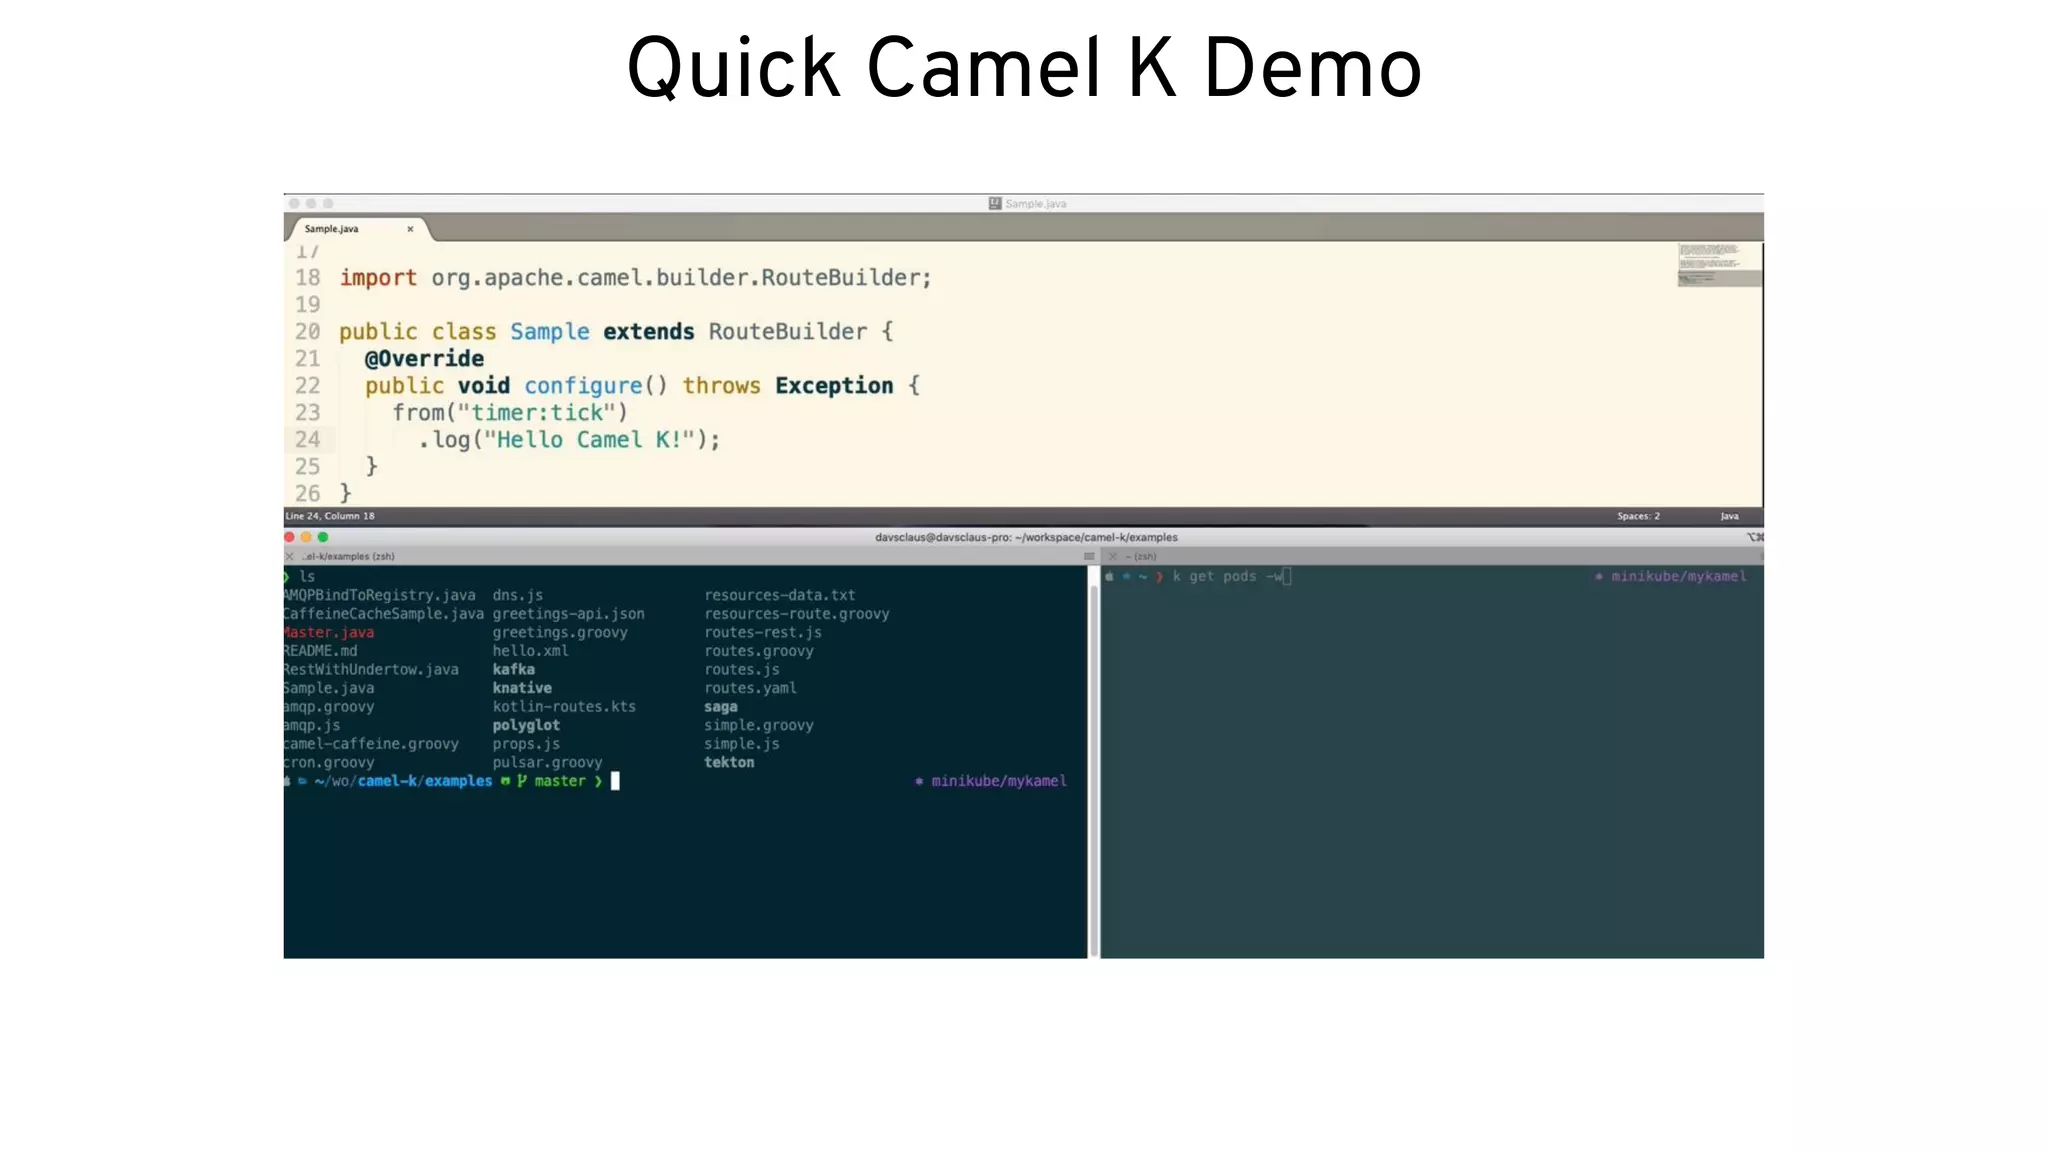
Task: Open the left terminal pane menu icon
Action: pos(1089,556)
